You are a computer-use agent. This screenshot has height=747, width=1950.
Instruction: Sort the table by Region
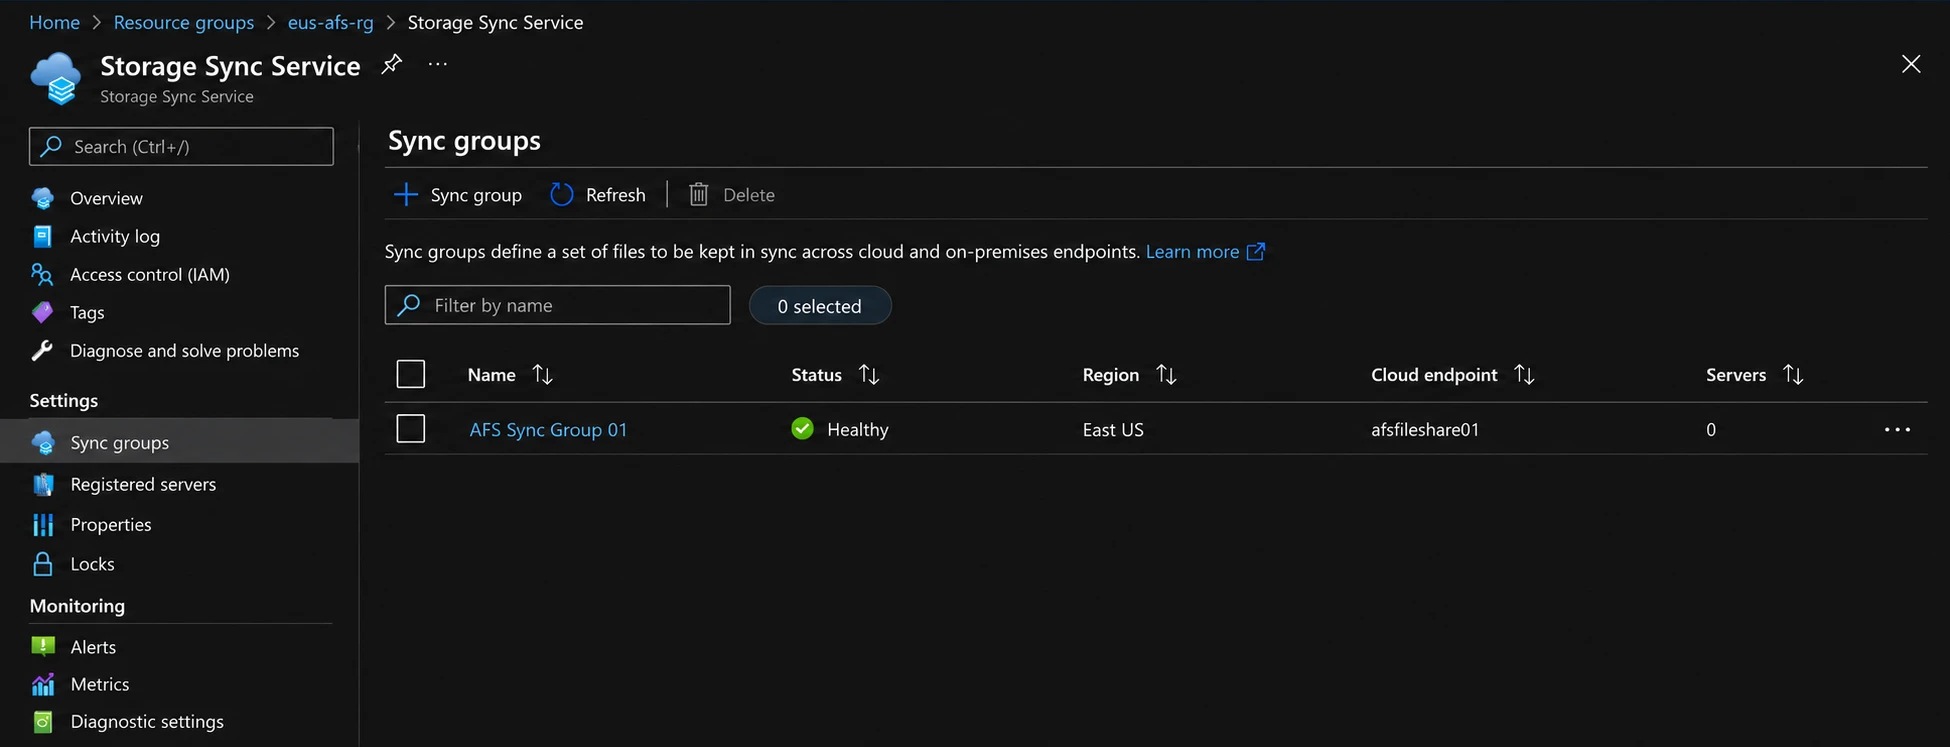(1166, 374)
